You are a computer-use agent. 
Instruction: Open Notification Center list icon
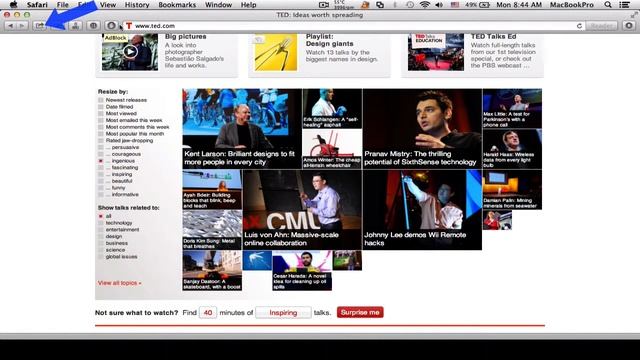coord(624,5)
